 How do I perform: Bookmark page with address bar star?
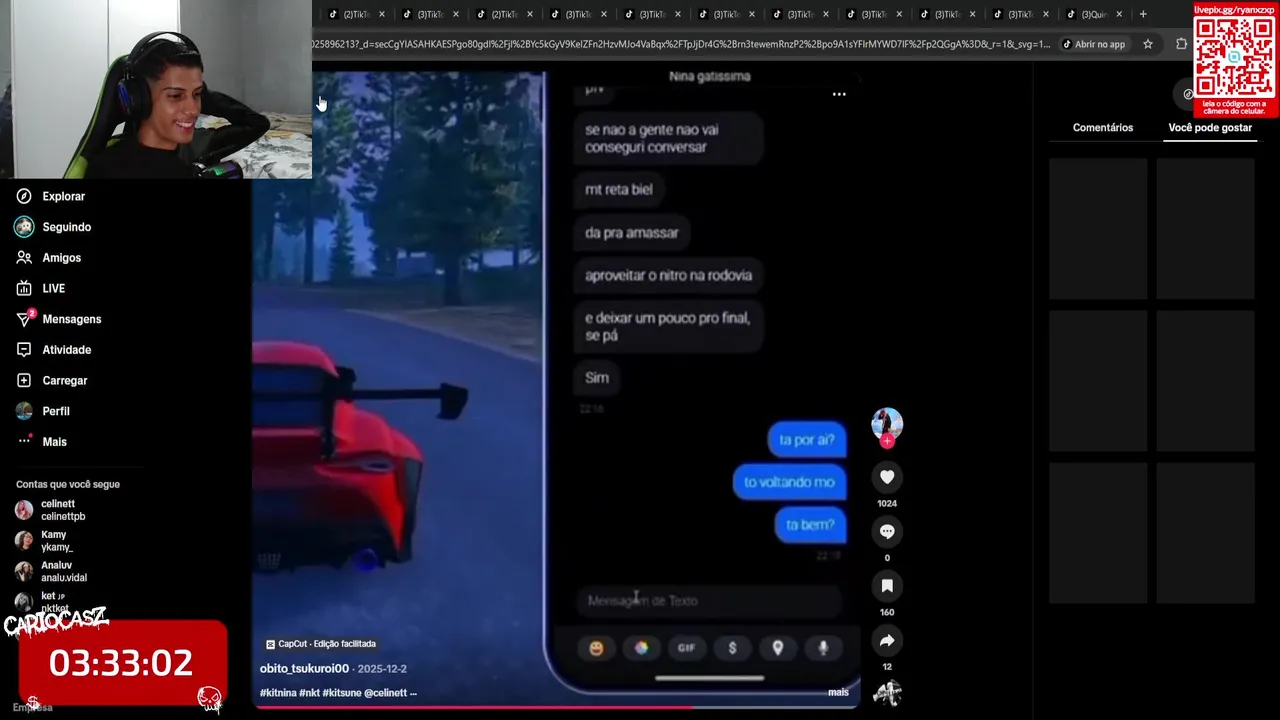pyautogui.click(x=1148, y=44)
